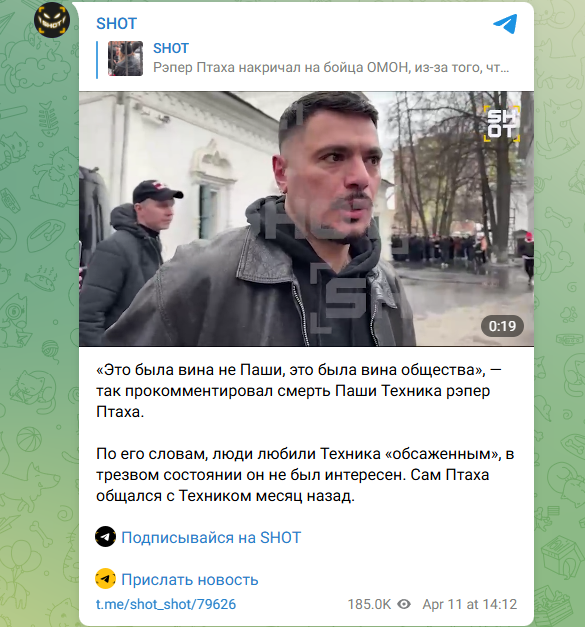Click the 0:19 video duration badge

pyautogui.click(x=502, y=326)
